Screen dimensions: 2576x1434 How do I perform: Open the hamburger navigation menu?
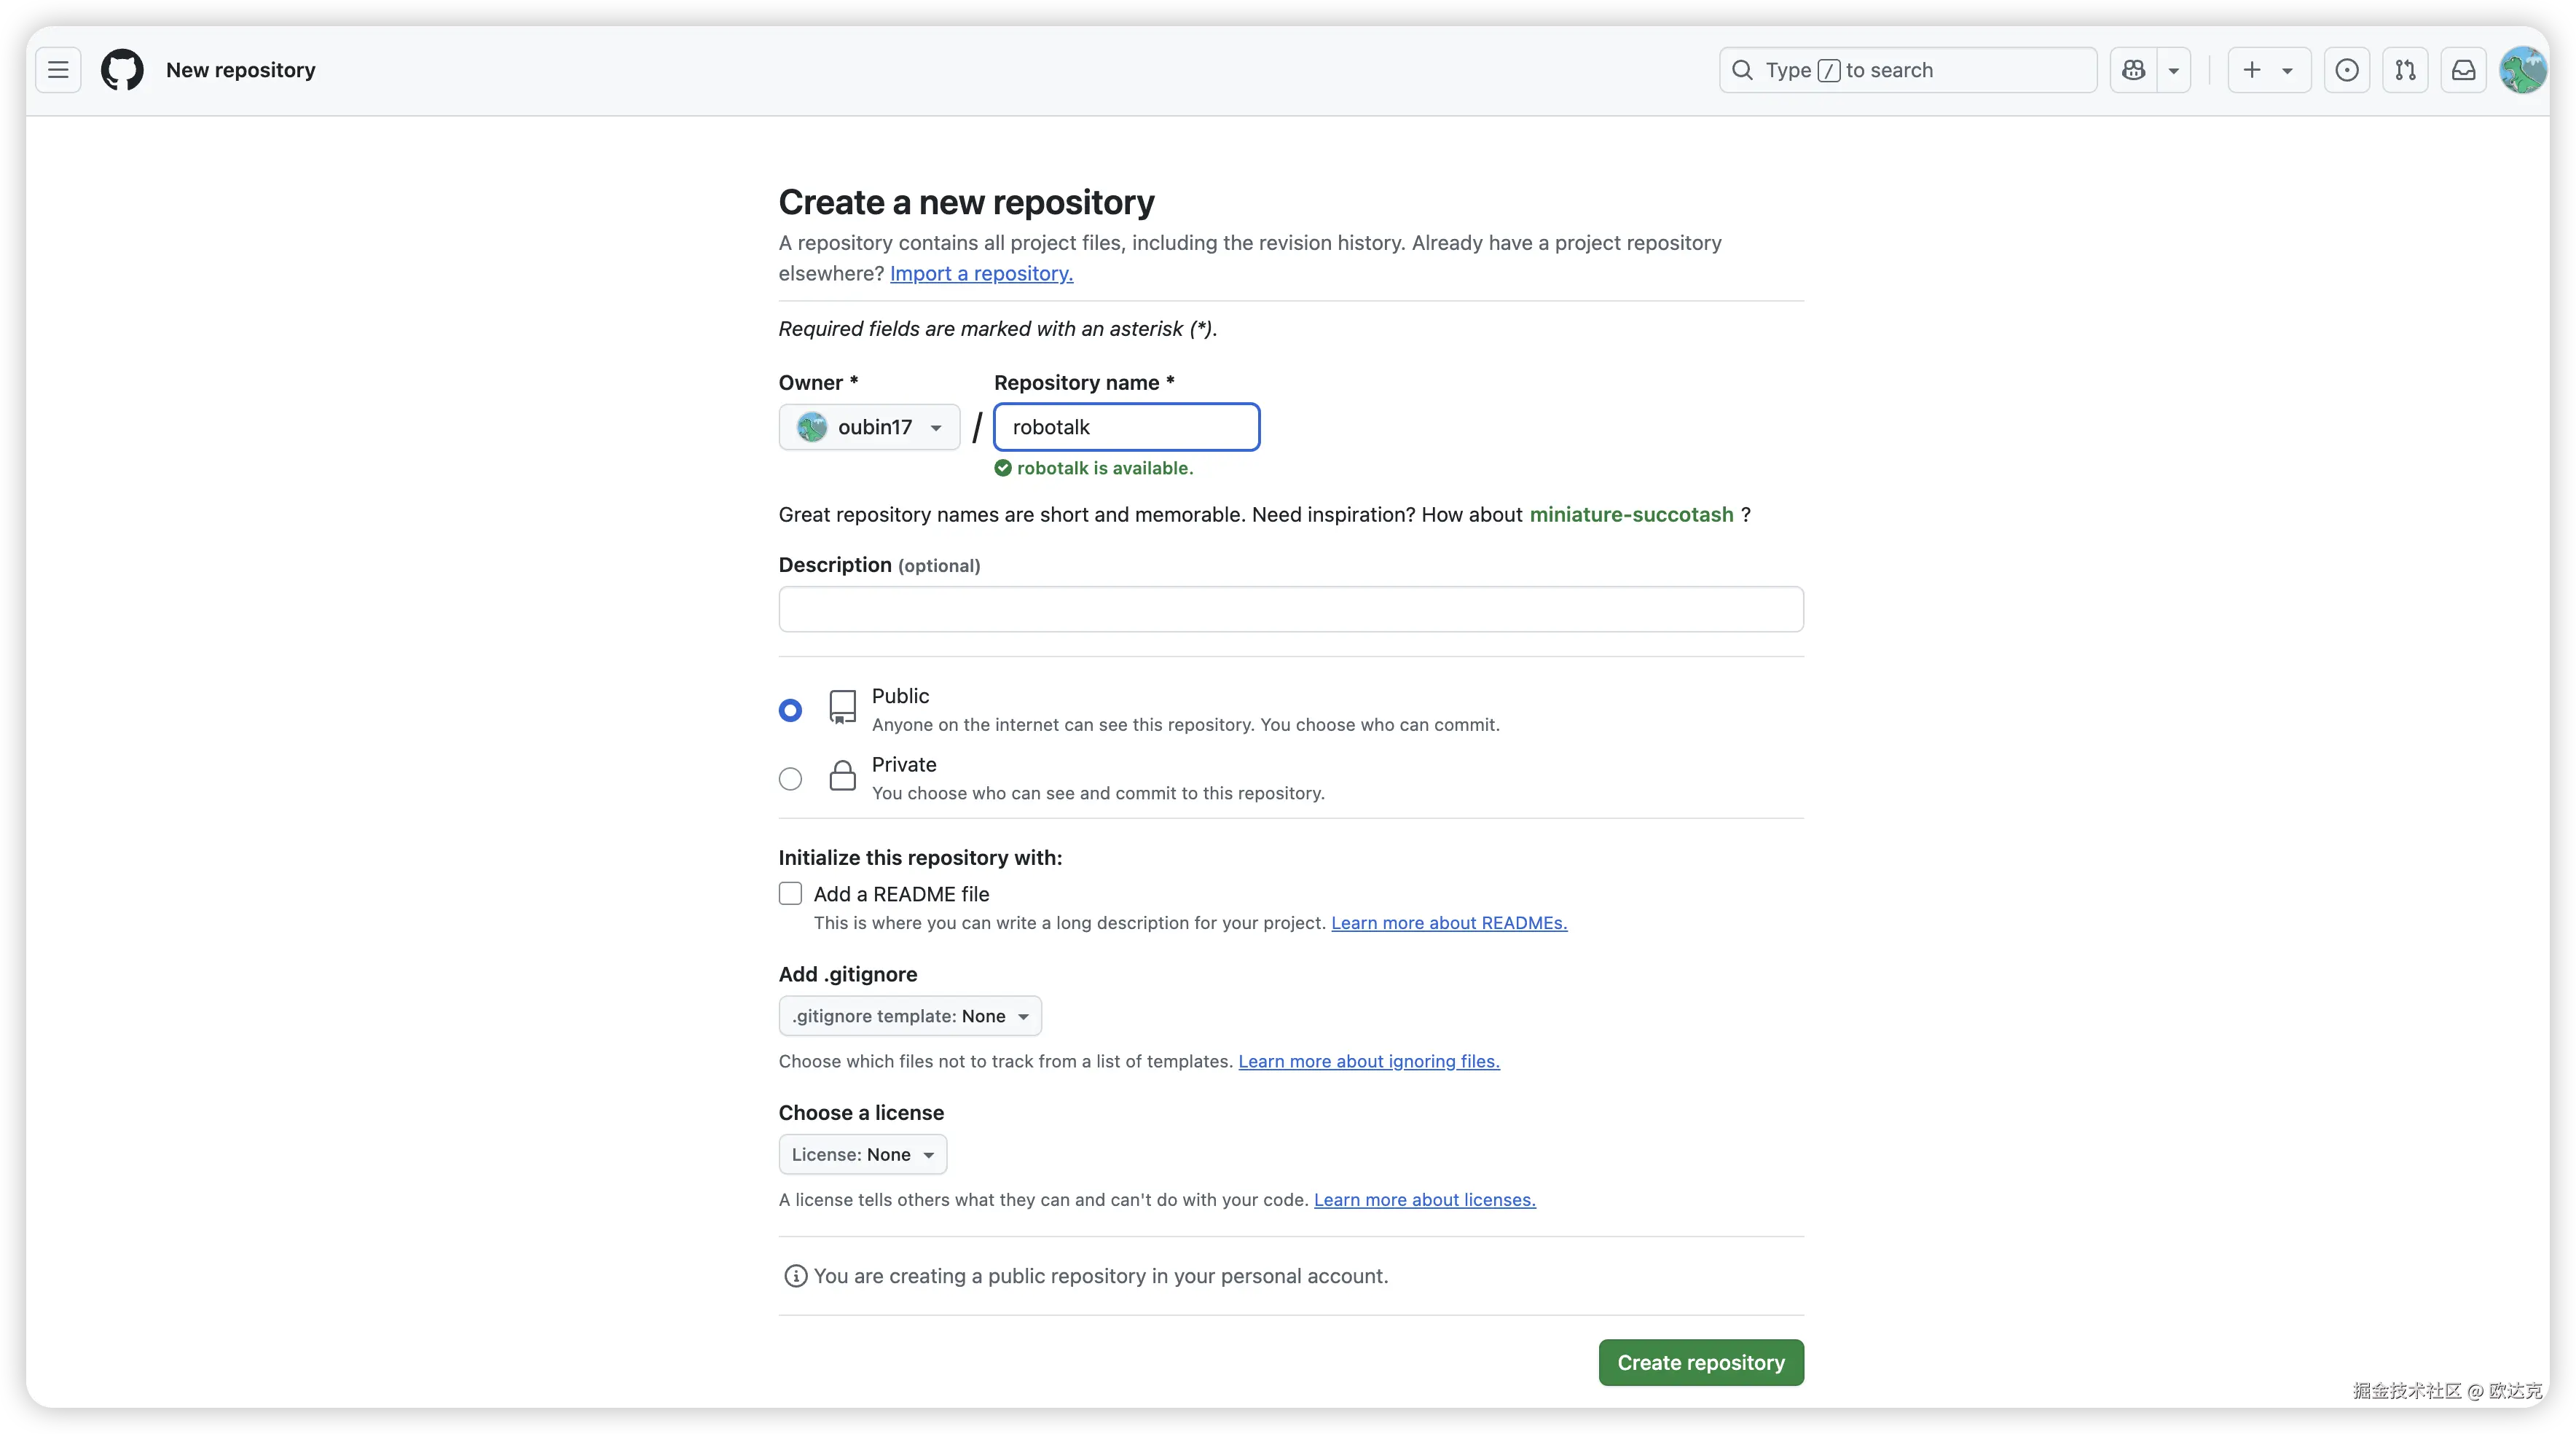pyautogui.click(x=58, y=70)
